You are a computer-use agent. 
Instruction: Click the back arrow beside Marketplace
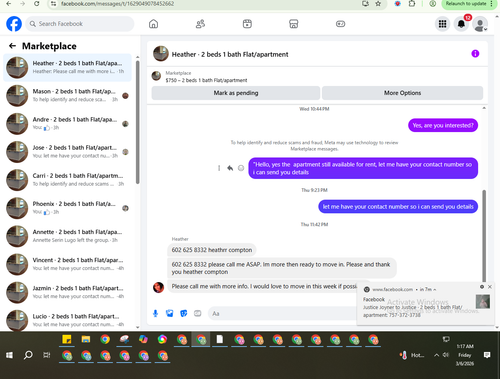(12, 46)
